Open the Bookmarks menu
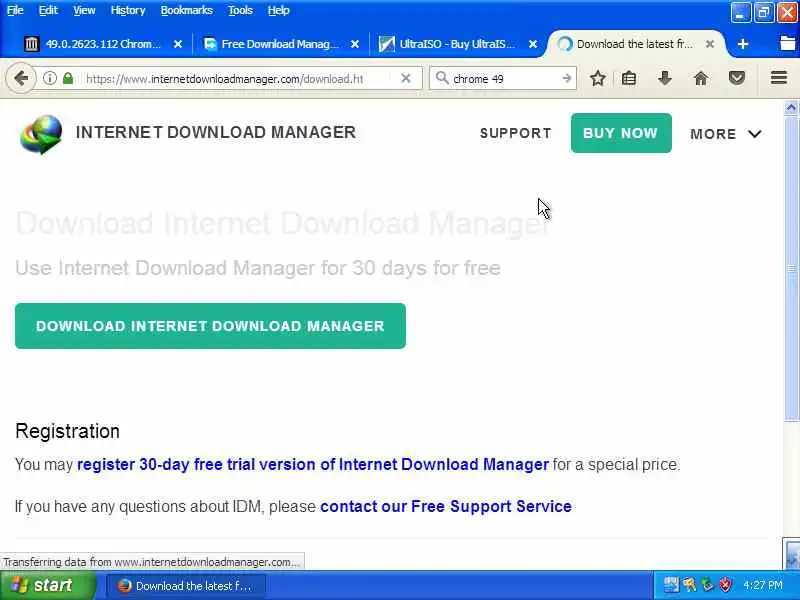The height and width of the screenshot is (600, 800). [x=186, y=10]
